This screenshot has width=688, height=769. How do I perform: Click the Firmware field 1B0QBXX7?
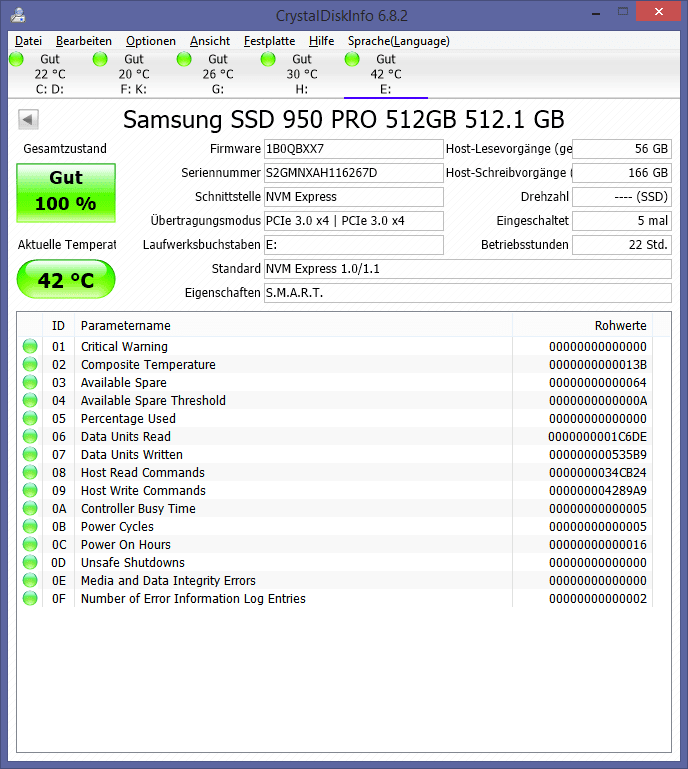(354, 149)
